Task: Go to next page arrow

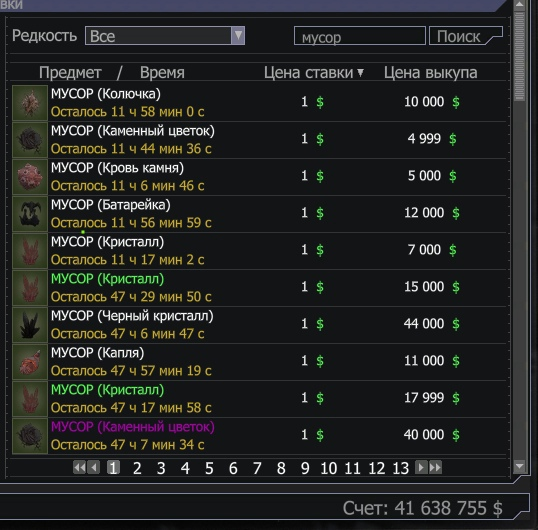Action: click(421, 467)
